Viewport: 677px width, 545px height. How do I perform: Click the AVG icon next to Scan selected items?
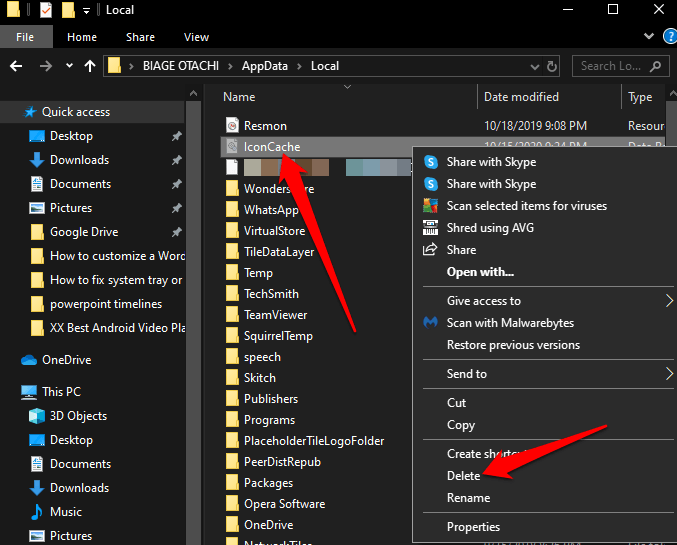[x=431, y=206]
